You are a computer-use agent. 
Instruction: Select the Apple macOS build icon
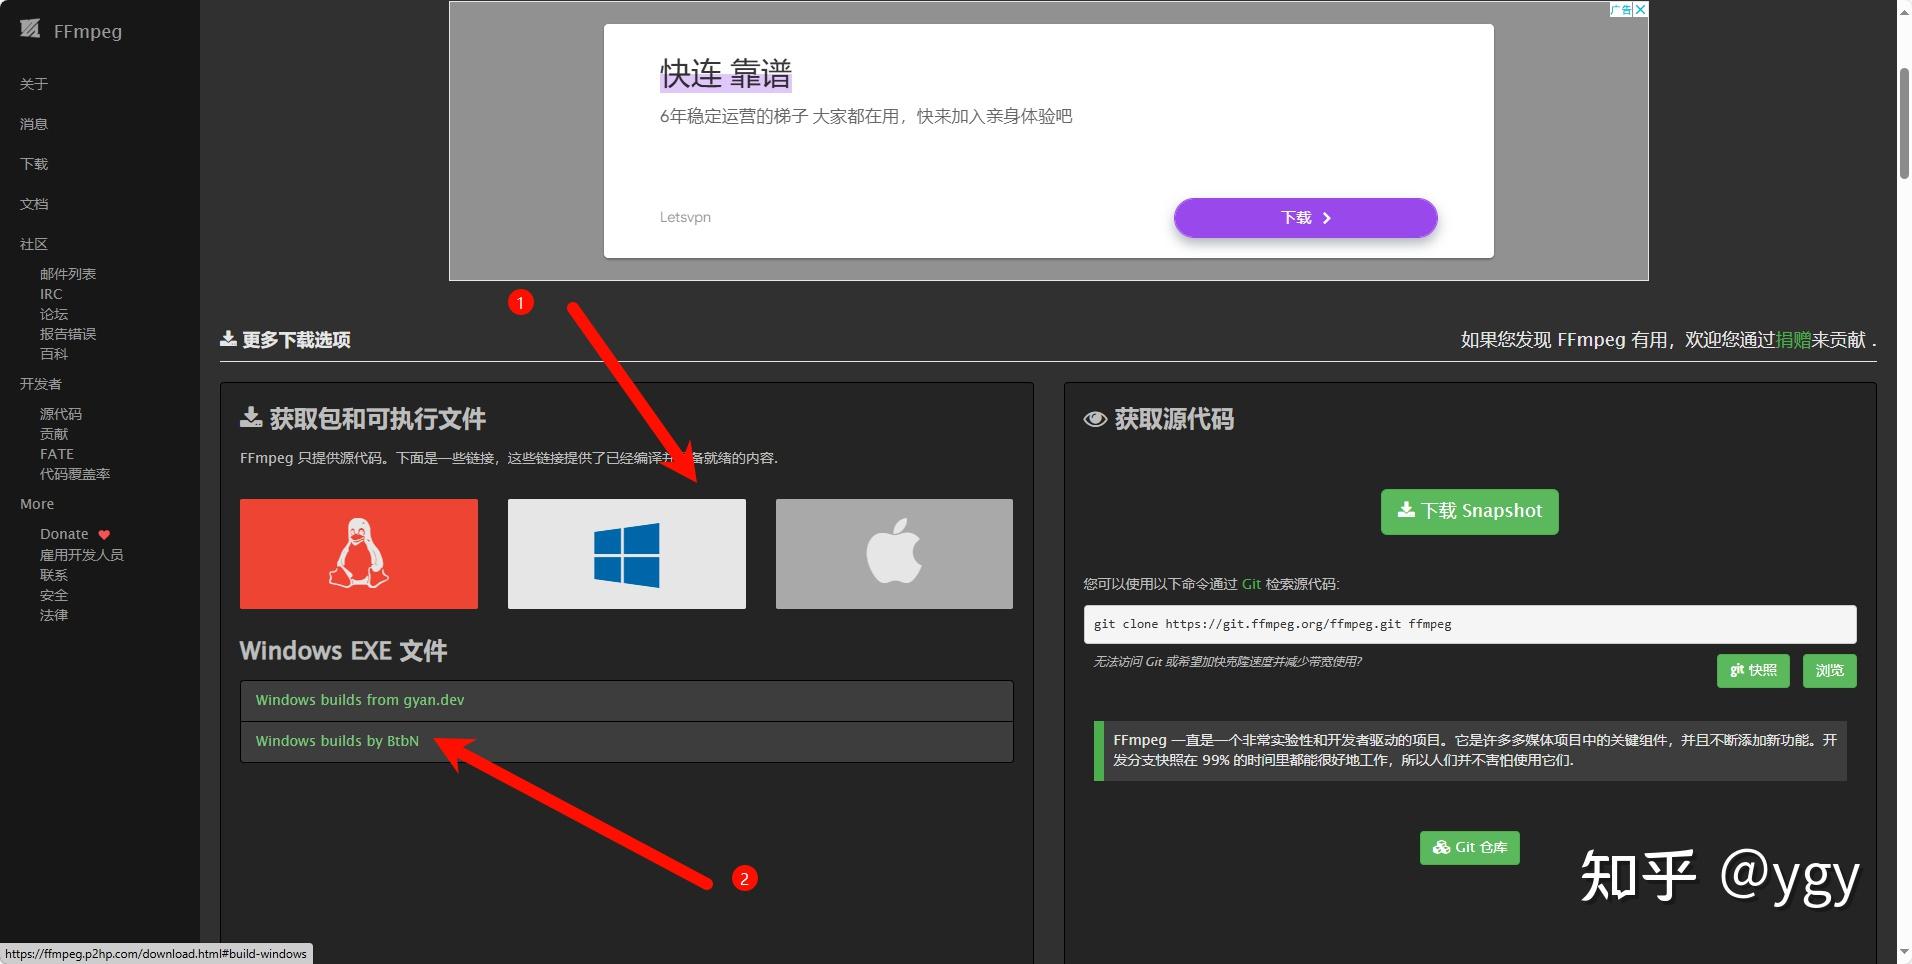tap(893, 553)
